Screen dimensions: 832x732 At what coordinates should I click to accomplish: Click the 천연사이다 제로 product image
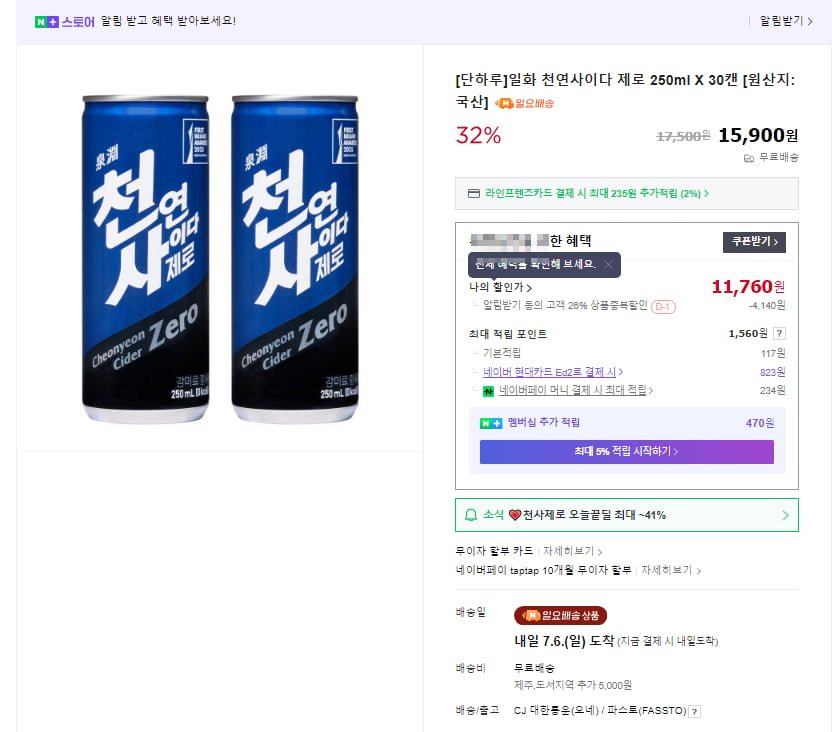tap(219, 259)
